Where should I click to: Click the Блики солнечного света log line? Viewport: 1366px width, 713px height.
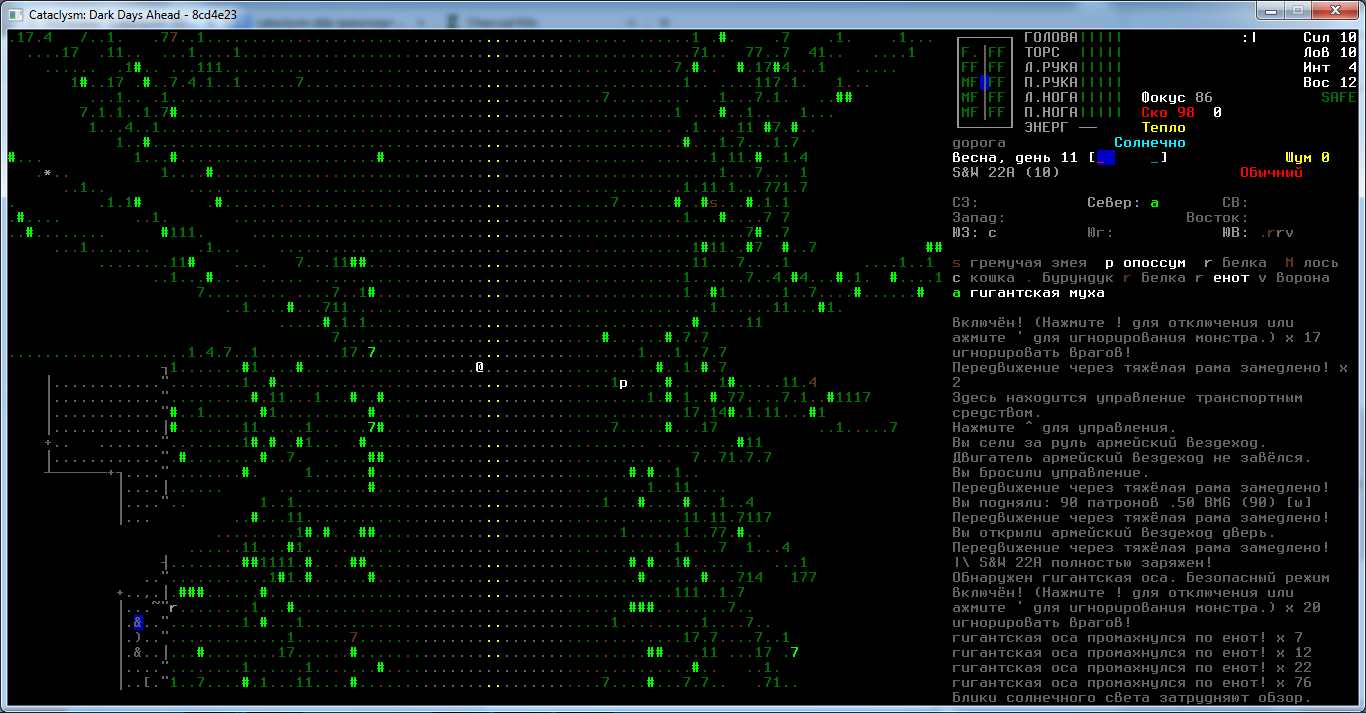click(x=1132, y=697)
